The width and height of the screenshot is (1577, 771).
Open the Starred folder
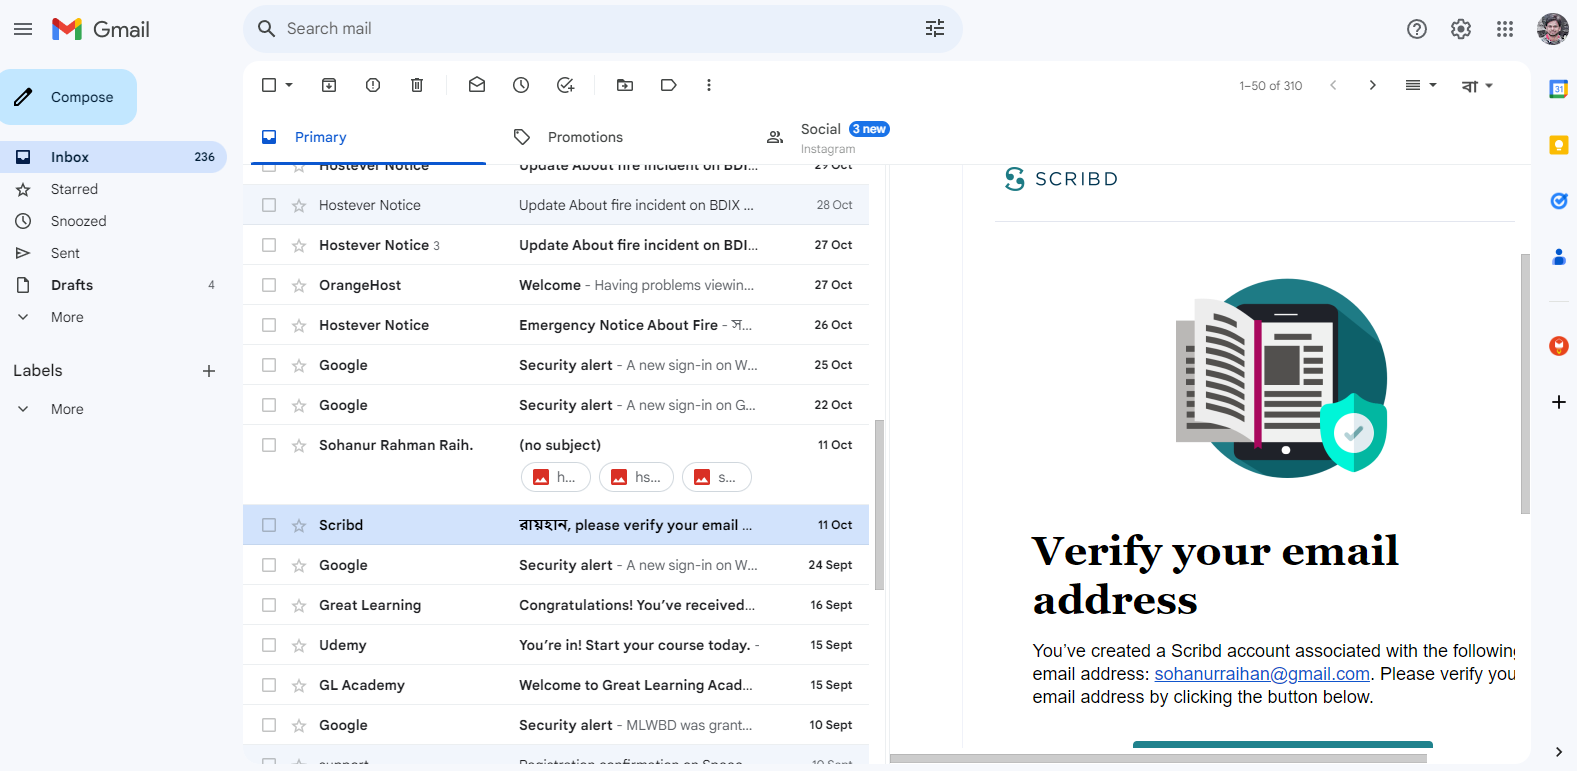pyautogui.click(x=74, y=189)
